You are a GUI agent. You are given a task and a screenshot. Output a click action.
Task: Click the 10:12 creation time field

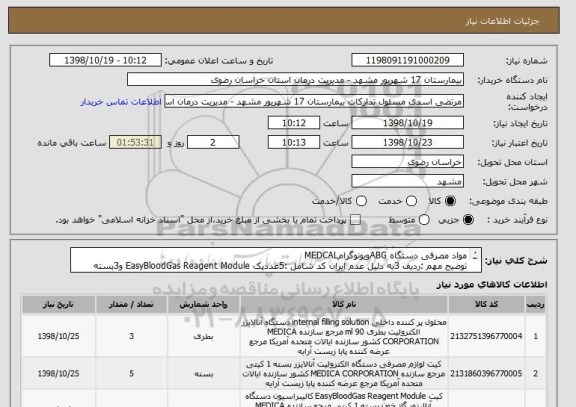[x=294, y=123]
